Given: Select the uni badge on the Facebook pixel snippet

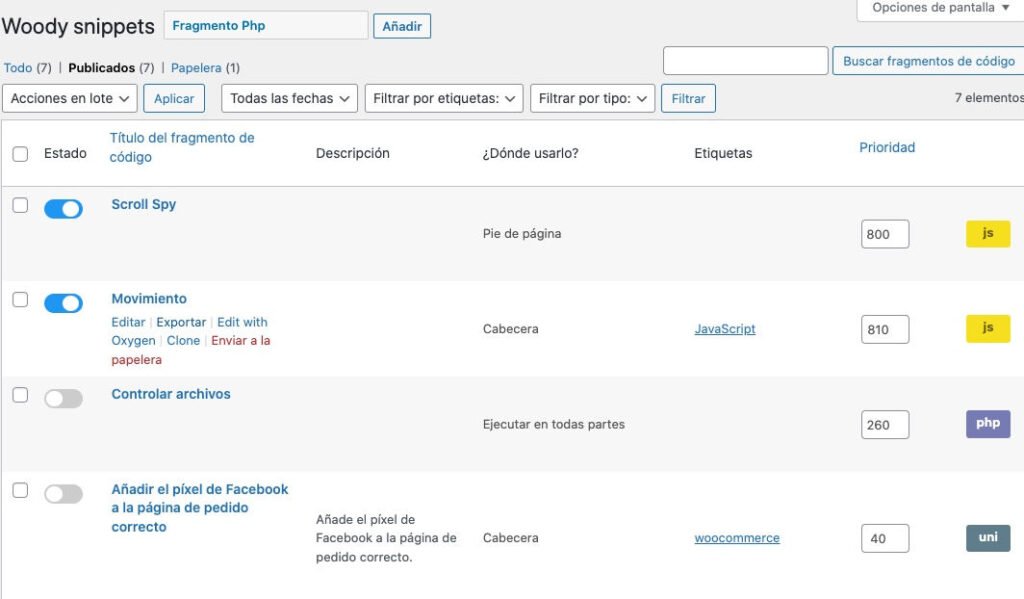Looking at the screenshot, I should point(988,537).
